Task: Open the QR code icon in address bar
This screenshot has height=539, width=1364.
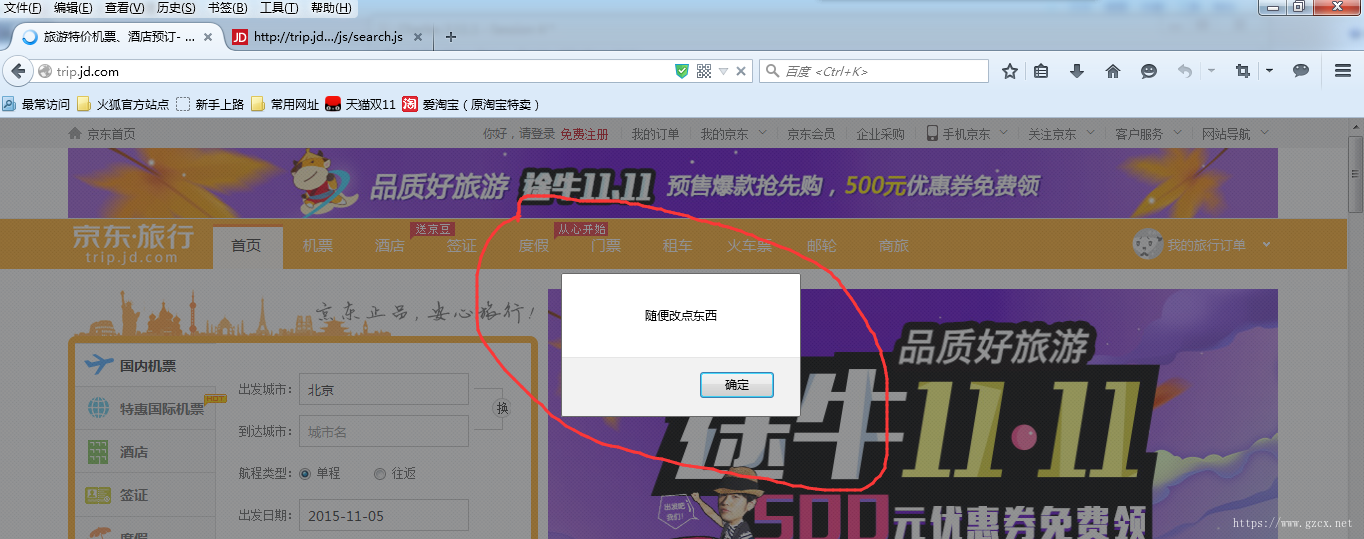Action: (x=703, y=71)
